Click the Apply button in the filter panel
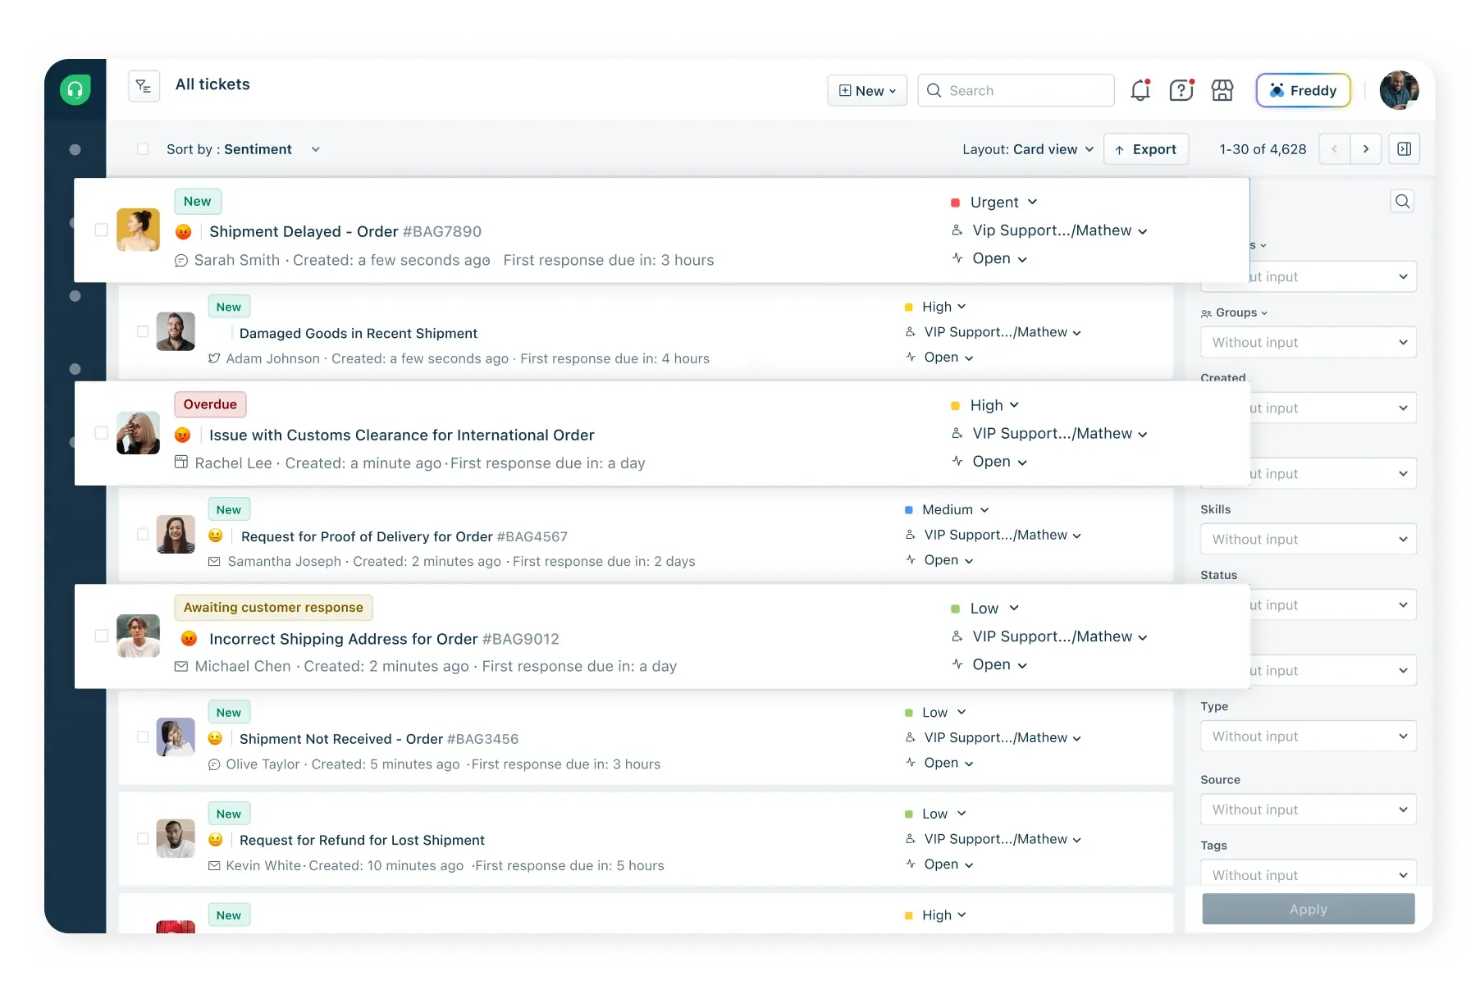Screen dimensions: 1480x987 click(x=1307, y=908)
